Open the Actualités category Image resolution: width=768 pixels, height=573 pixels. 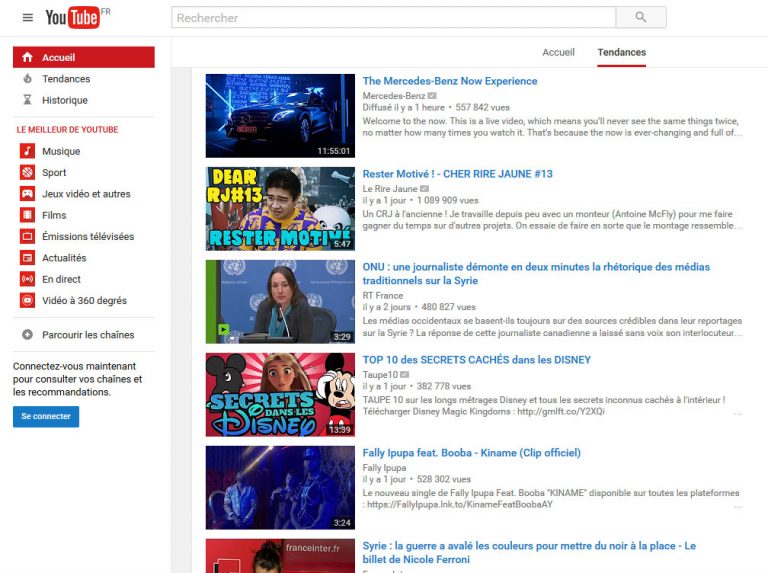point(64,258)
